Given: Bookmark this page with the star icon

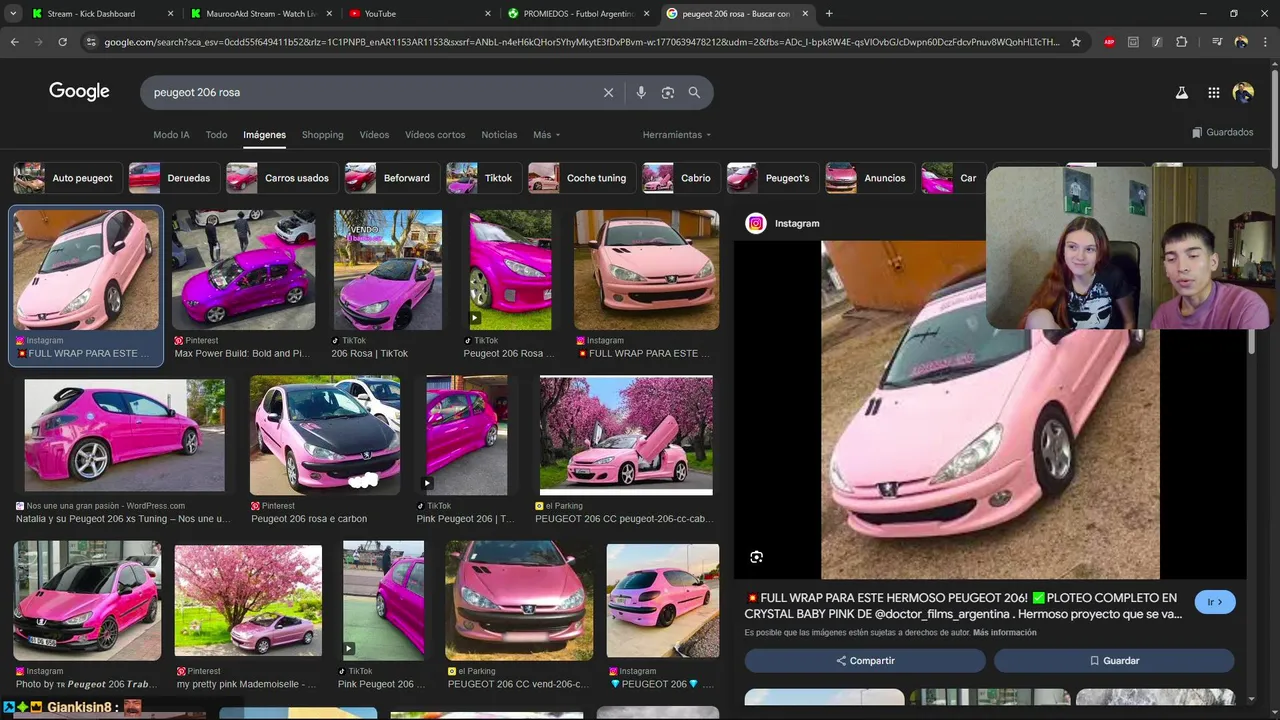Looking at the screenshot, I should pyautogui.click(x=1076, y=42).
